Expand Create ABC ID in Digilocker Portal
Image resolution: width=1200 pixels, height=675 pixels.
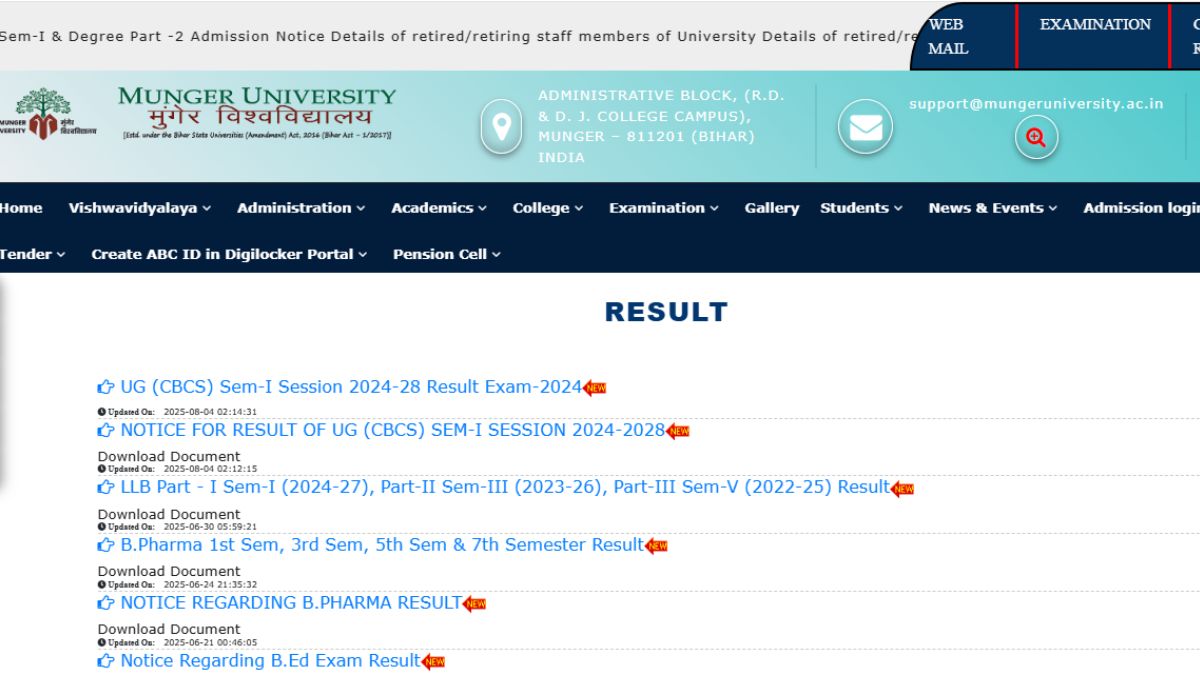[229, 254]
